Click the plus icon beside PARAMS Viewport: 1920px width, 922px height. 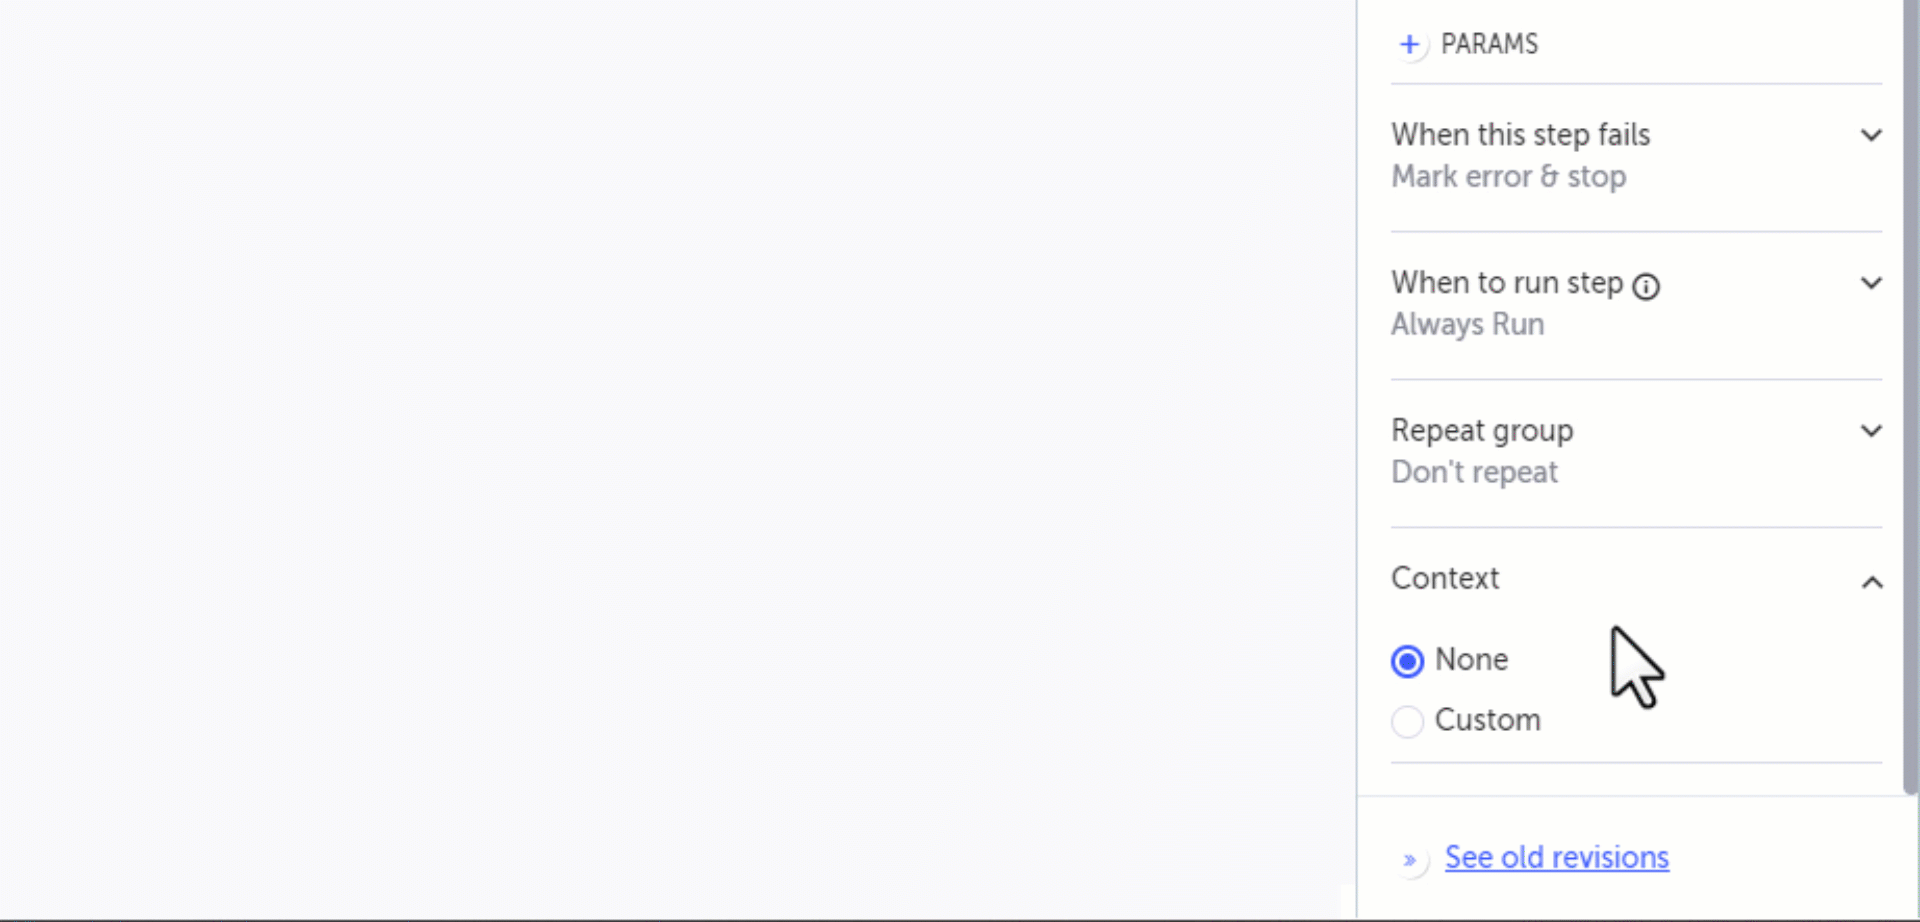[x=1409, y=45]
